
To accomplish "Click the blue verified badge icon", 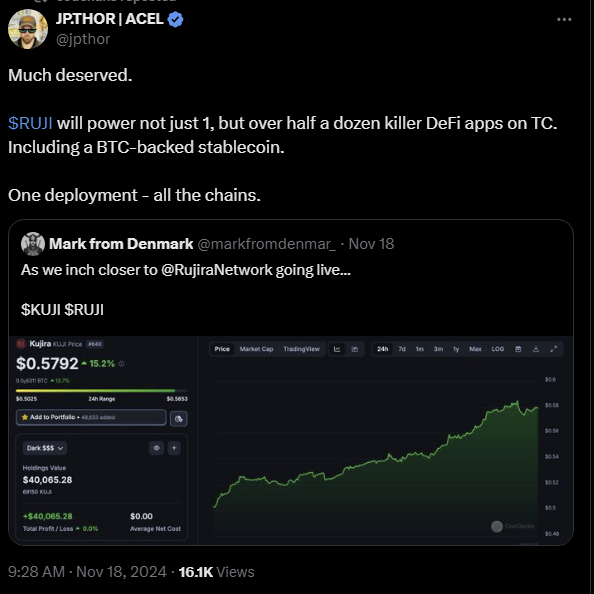I will click(175, 19).
